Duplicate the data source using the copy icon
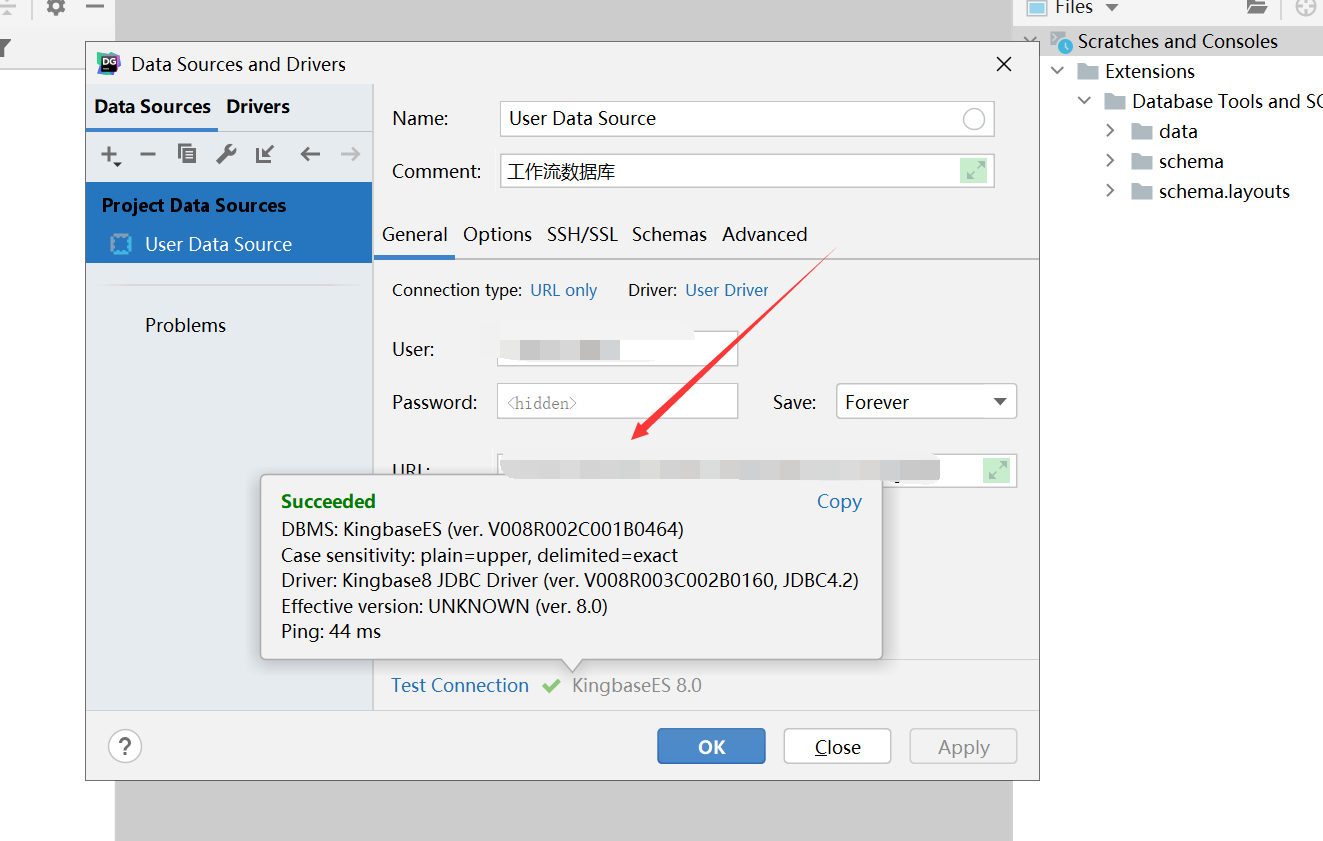Screen dimensions: 1323x841 point(187,154)
